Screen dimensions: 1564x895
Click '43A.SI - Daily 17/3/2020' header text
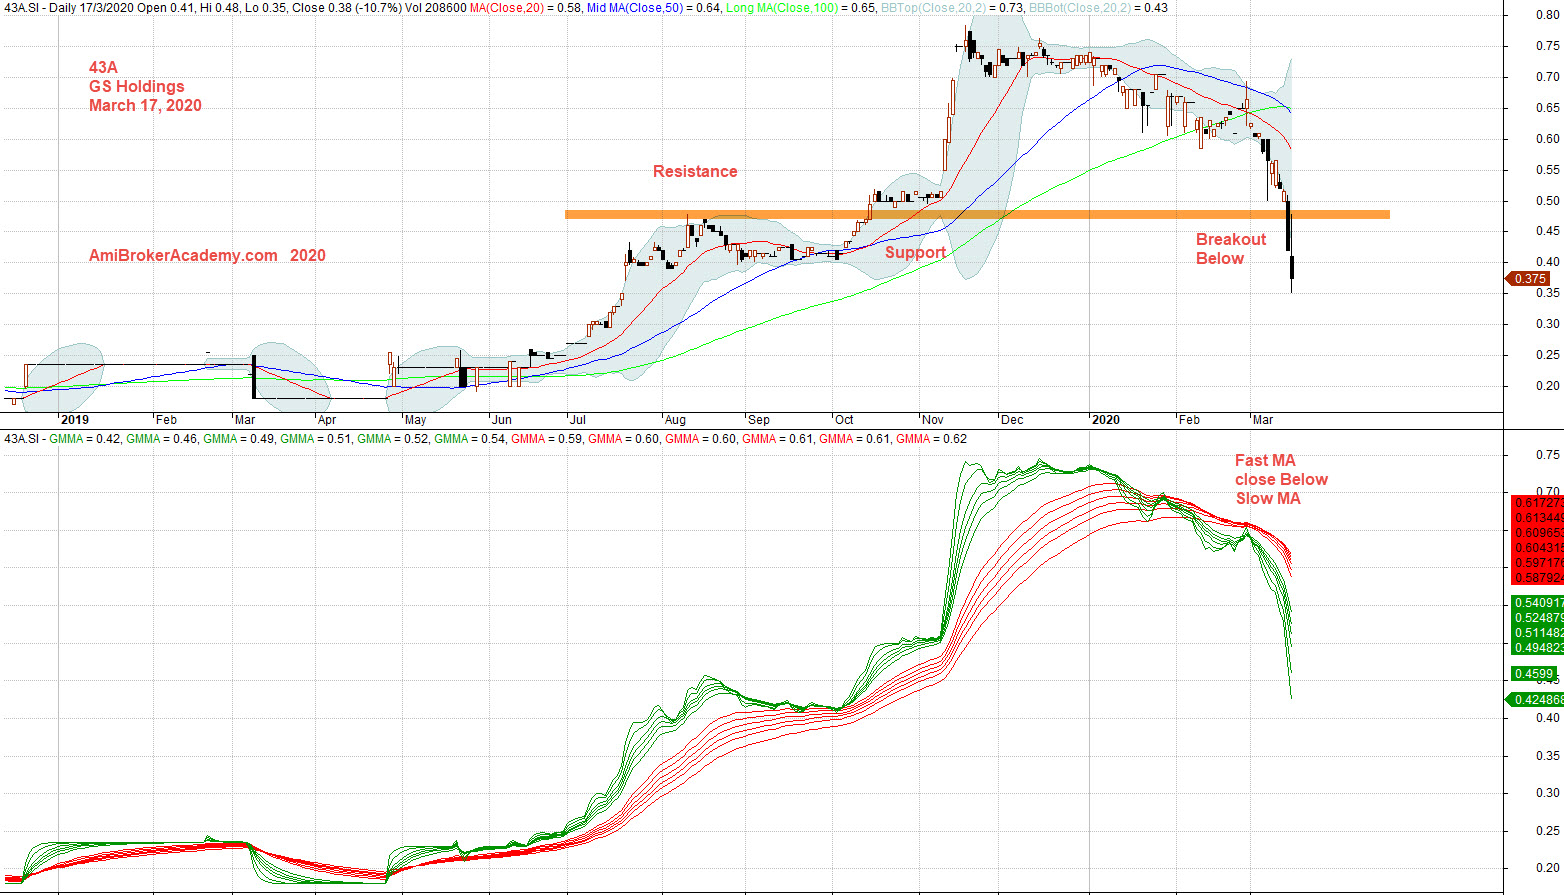pyautogui.click(x=70, y=8)
